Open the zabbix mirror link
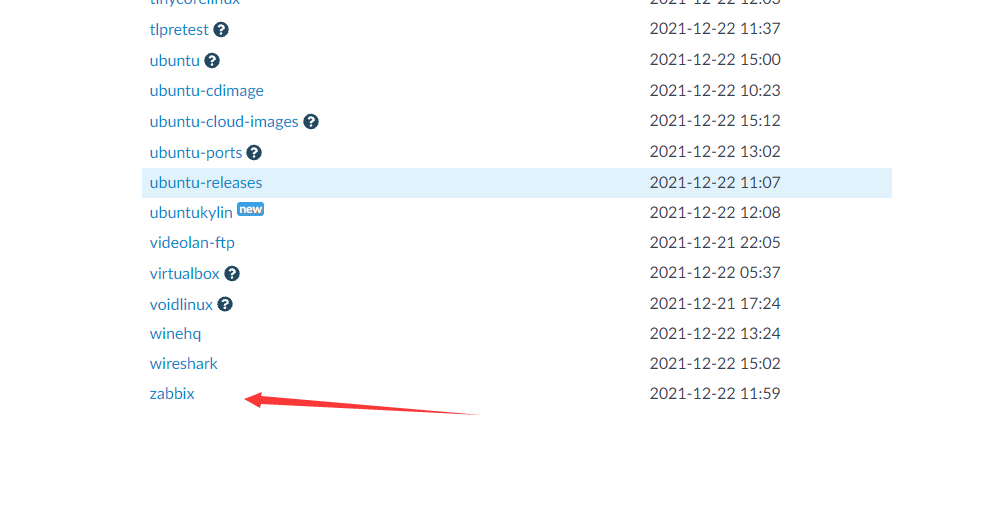Screen dimensions: 999x516 pos(172,394)
